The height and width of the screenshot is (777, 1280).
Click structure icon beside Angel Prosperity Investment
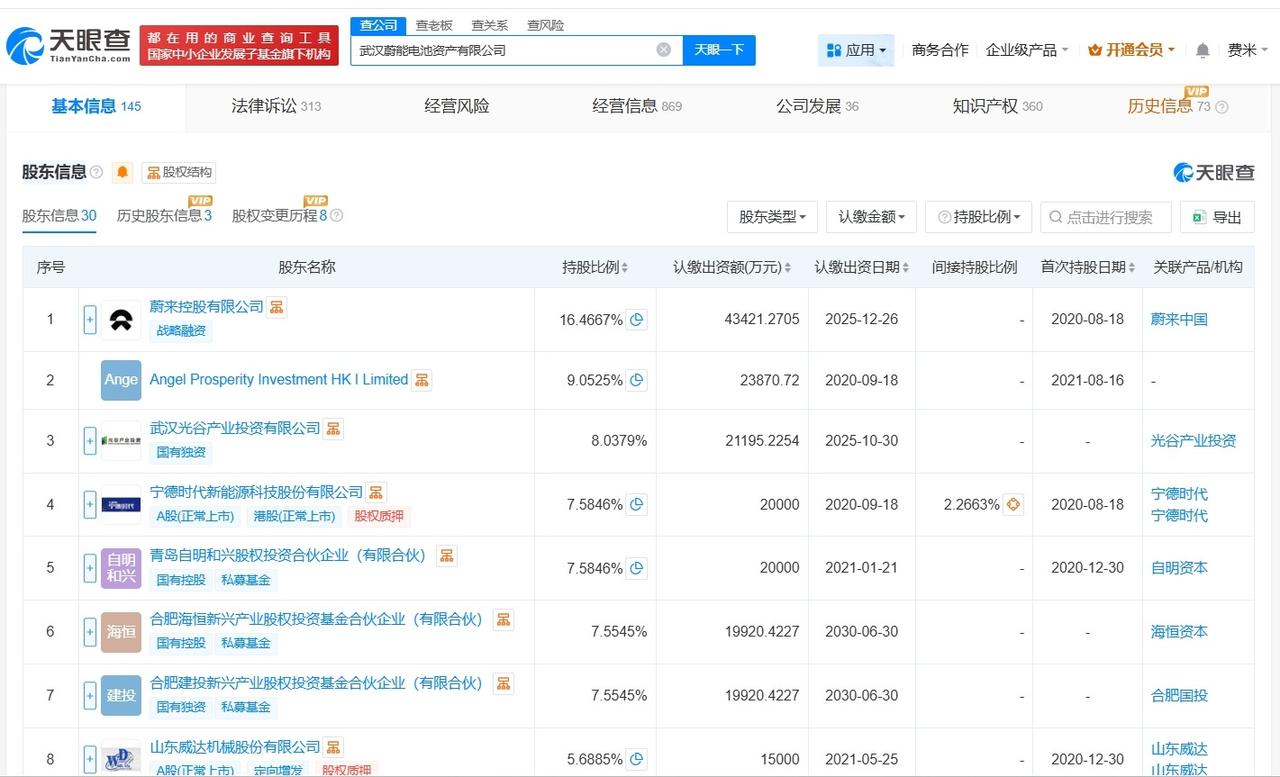422,380
